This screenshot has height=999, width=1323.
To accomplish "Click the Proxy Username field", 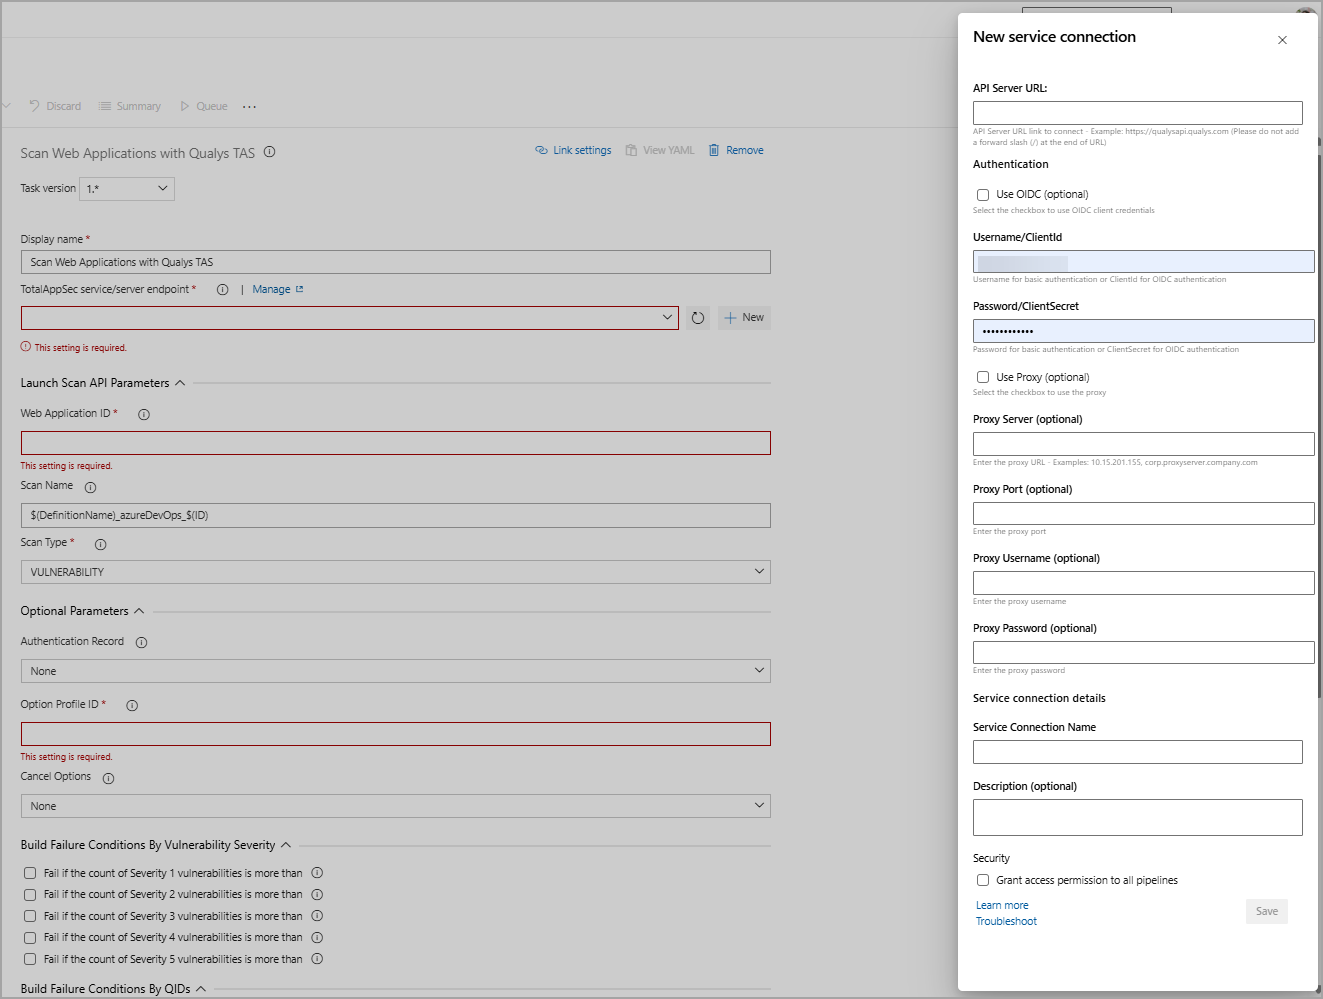I will click(x=1144, y=583).
